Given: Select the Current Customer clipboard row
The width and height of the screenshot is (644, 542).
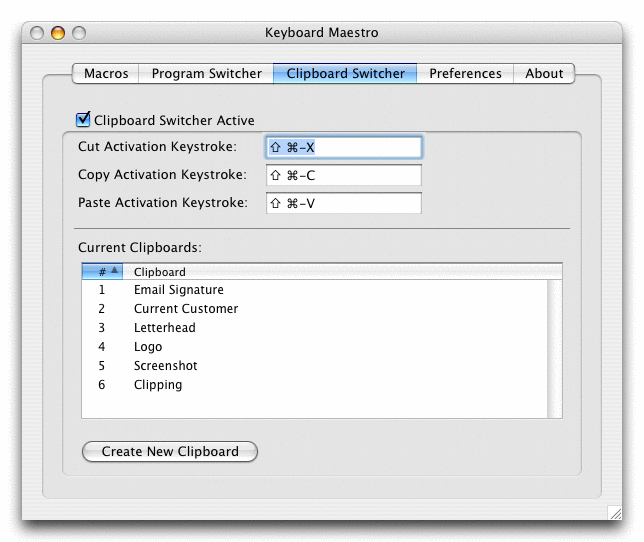Looking at the screenshot, I should click(x=315, y=309).
